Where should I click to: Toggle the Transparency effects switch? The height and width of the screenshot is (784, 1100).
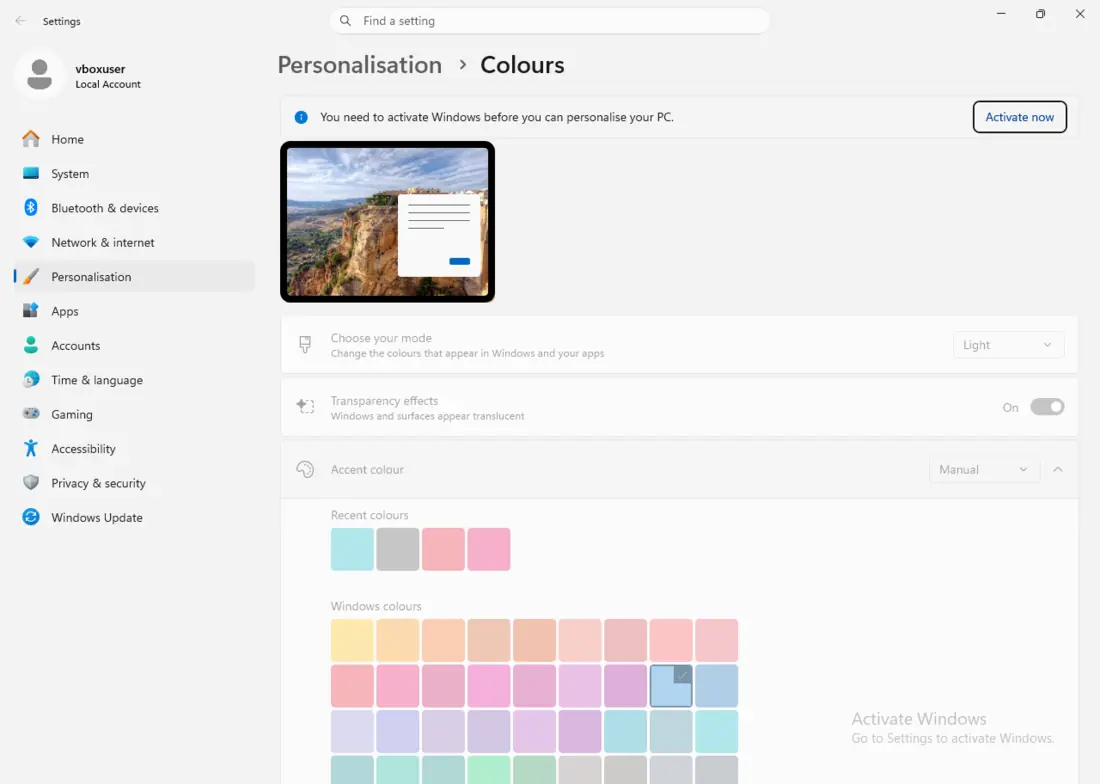pos(1047,407)
